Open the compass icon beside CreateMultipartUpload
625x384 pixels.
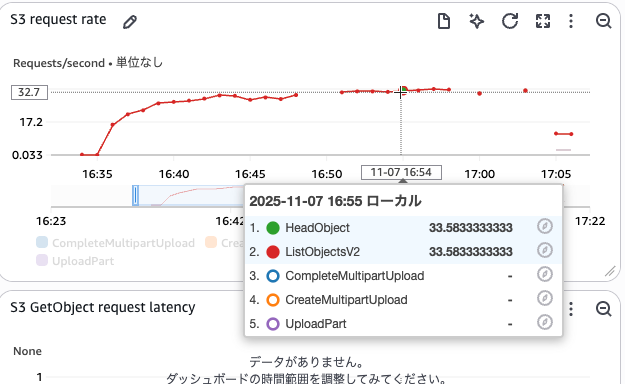coord(544,298)
